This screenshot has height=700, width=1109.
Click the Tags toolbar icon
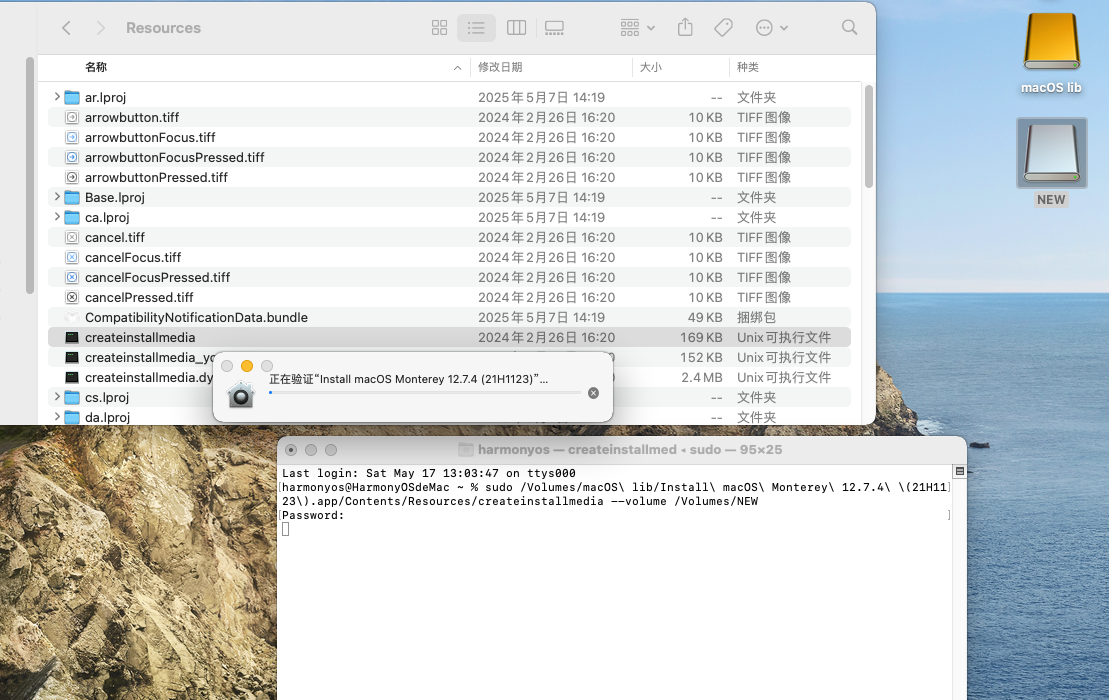pos(723,28)
